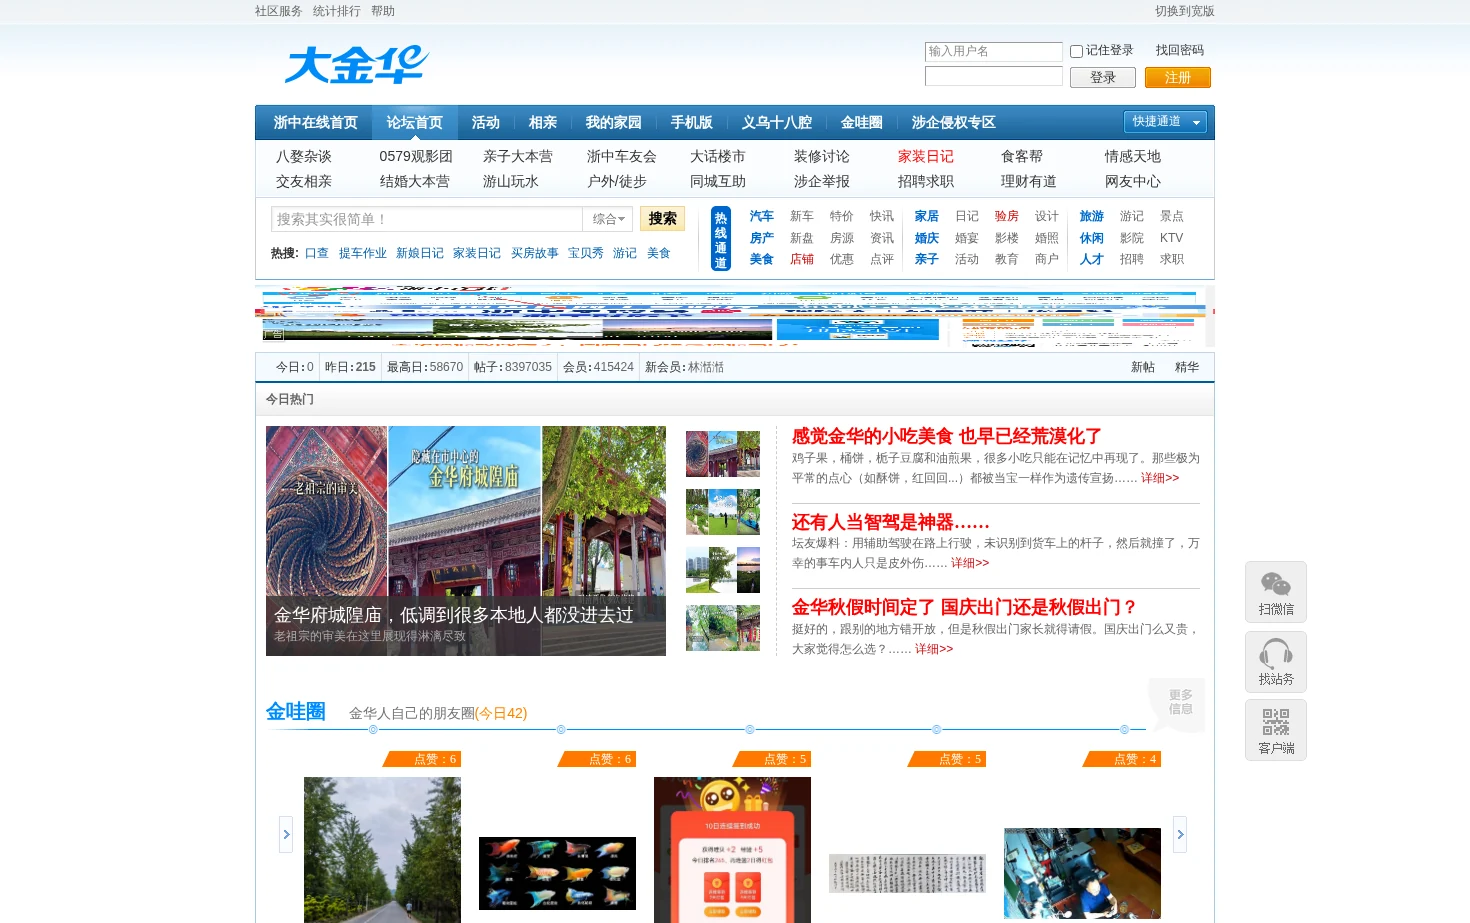Open the 金哇圈 nav item
Image resolution: width=1470 pixels, height=923 pixels.
pyautogui.click(x=861, y=122)
